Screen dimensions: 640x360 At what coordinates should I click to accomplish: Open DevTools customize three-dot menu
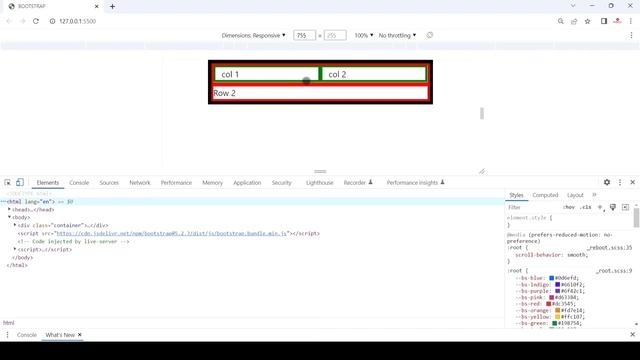[620, 182]
